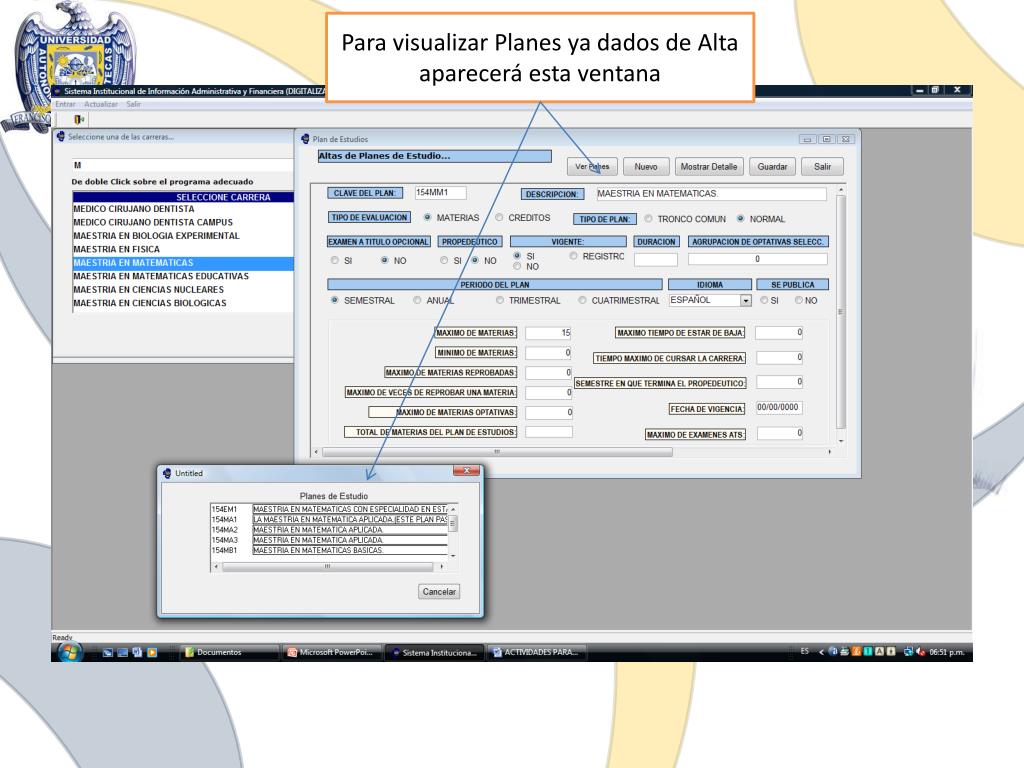The height and width of the screenshot is (768, 1024).
Task: Click the orange media player quick-launch icon
Action: [x=152, y=652]
